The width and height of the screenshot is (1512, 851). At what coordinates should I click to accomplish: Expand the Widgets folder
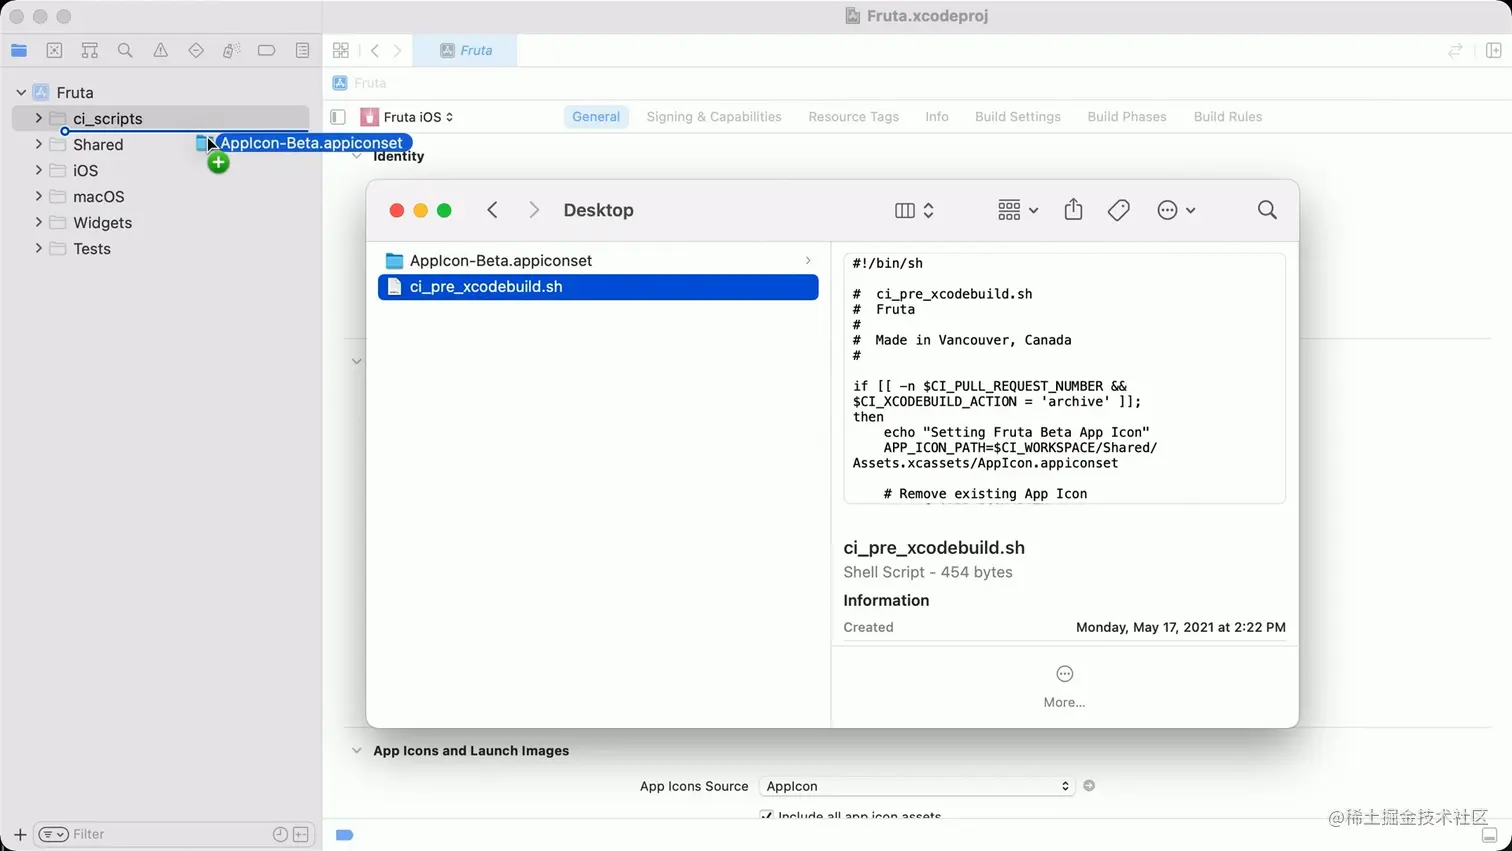[x=39, y=222]
